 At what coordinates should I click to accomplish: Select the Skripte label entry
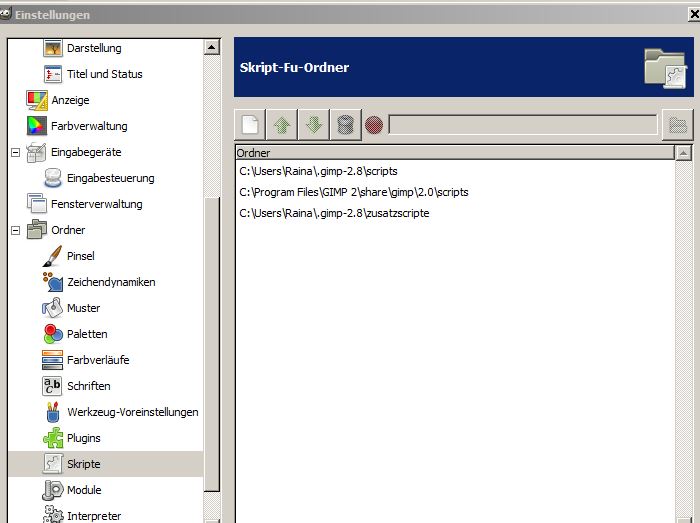click(x=83, y=464)
